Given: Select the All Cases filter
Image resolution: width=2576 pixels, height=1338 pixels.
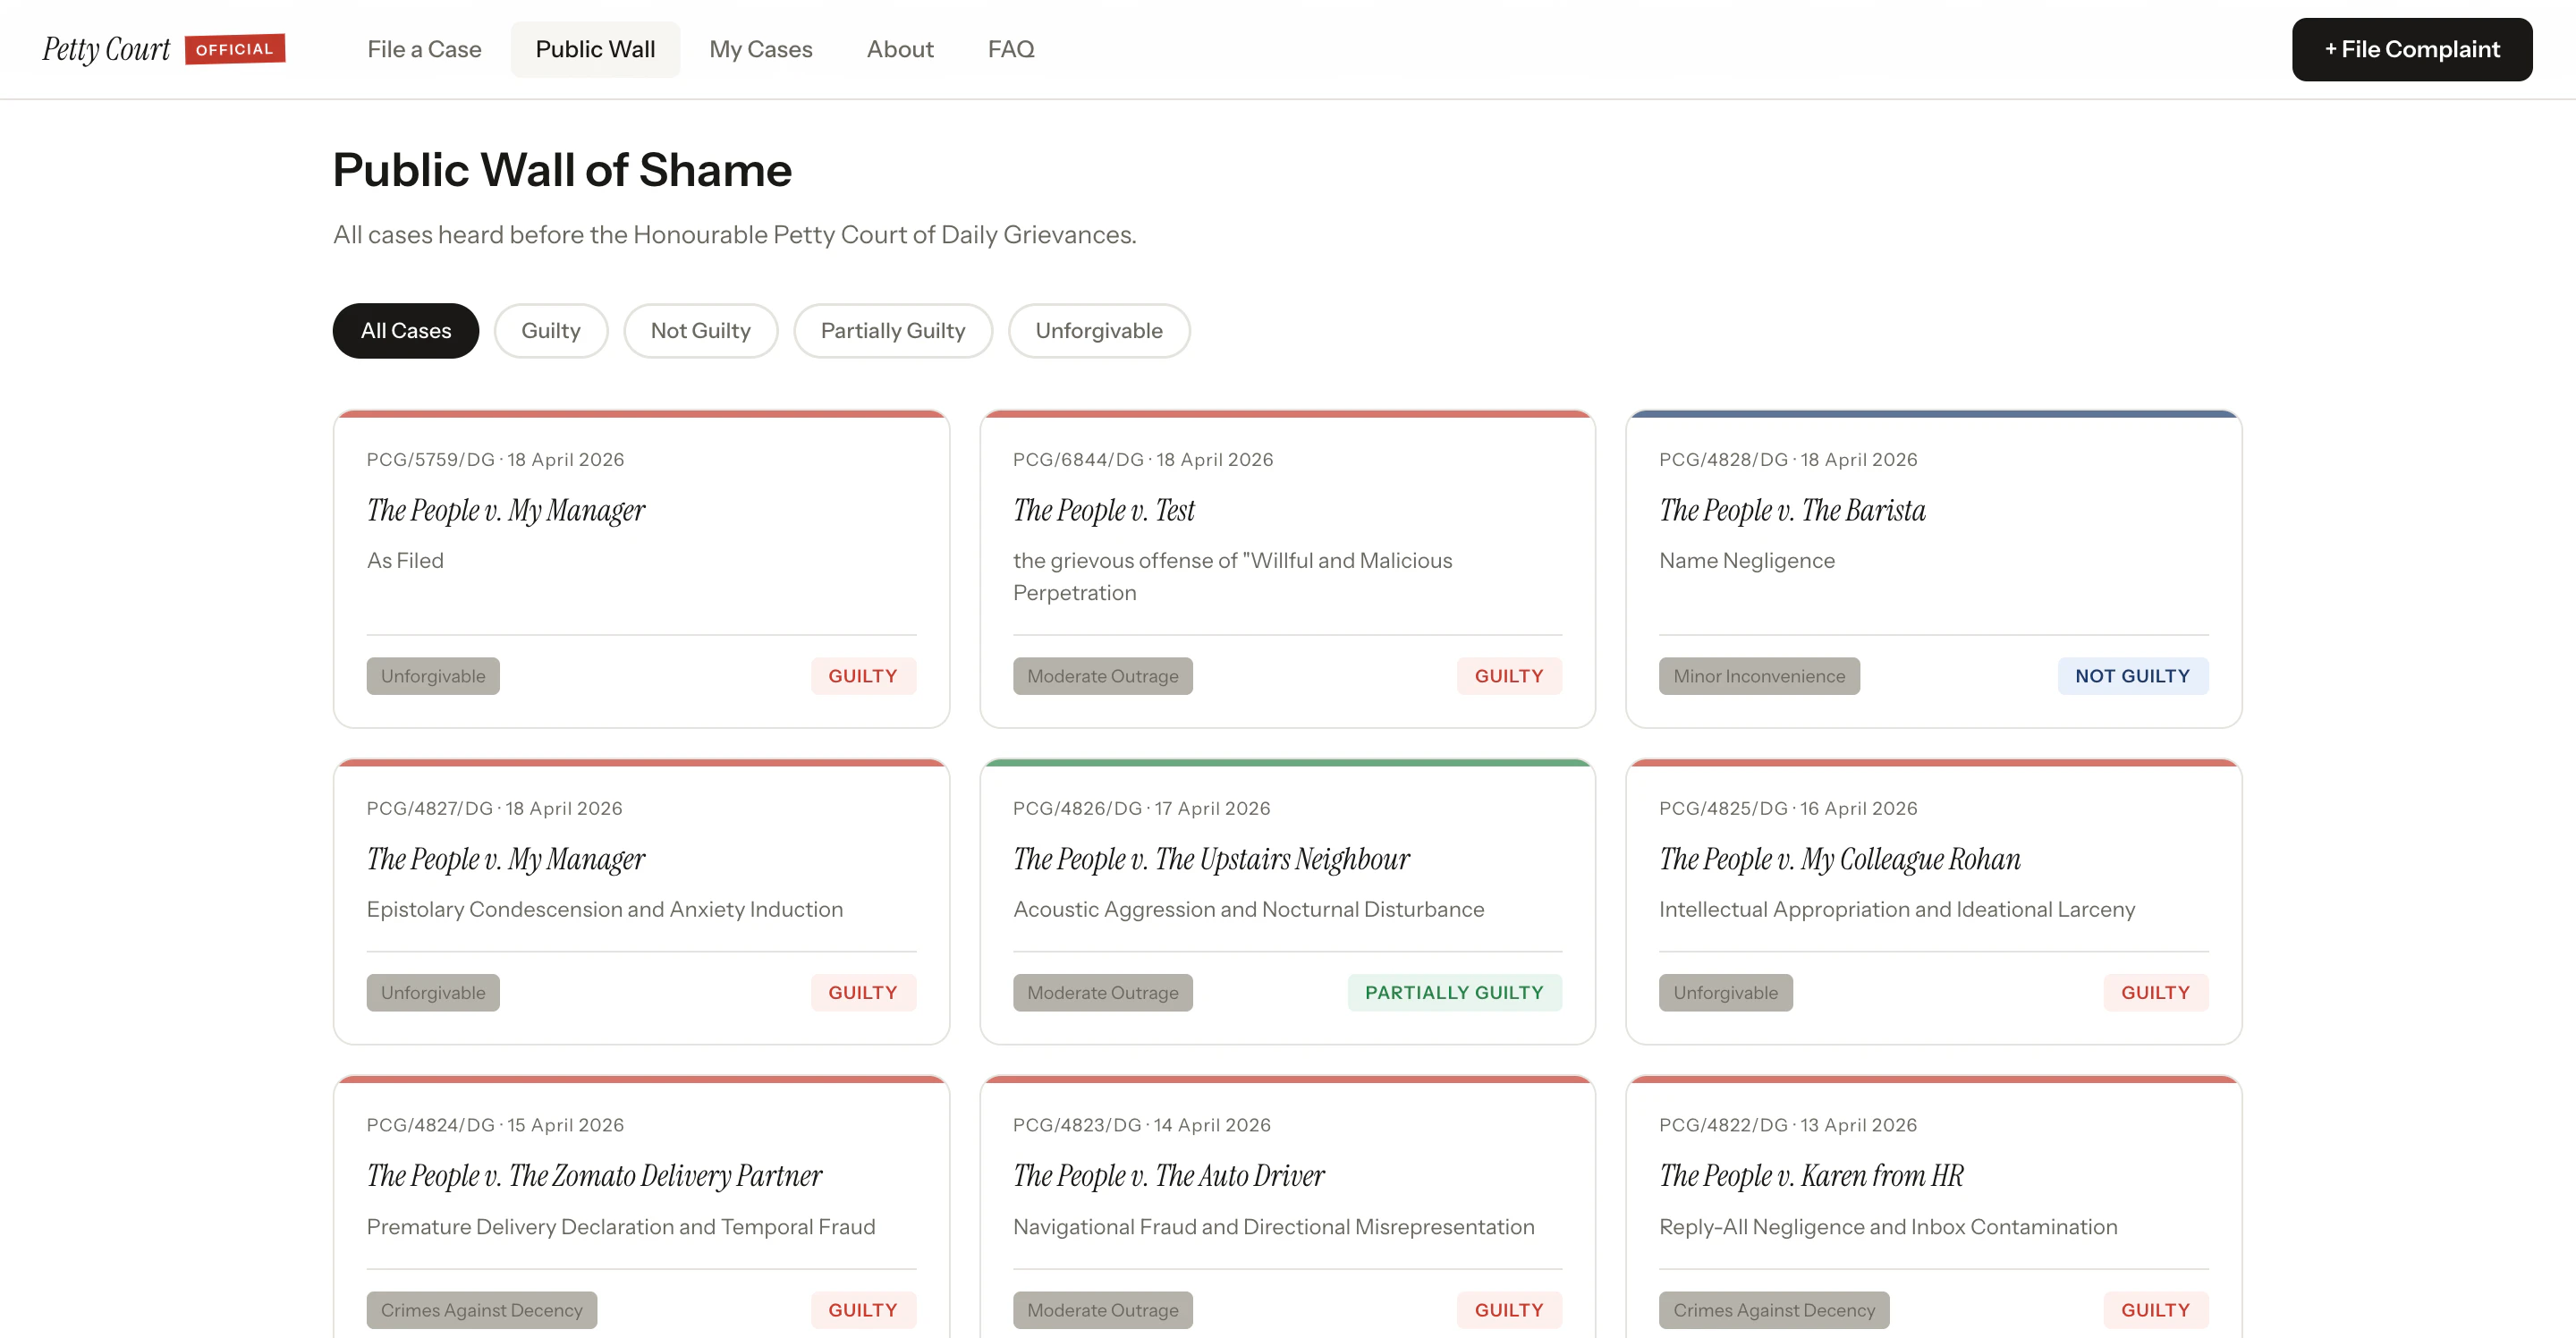Looking at the screenshot, I should coord(405,331).
